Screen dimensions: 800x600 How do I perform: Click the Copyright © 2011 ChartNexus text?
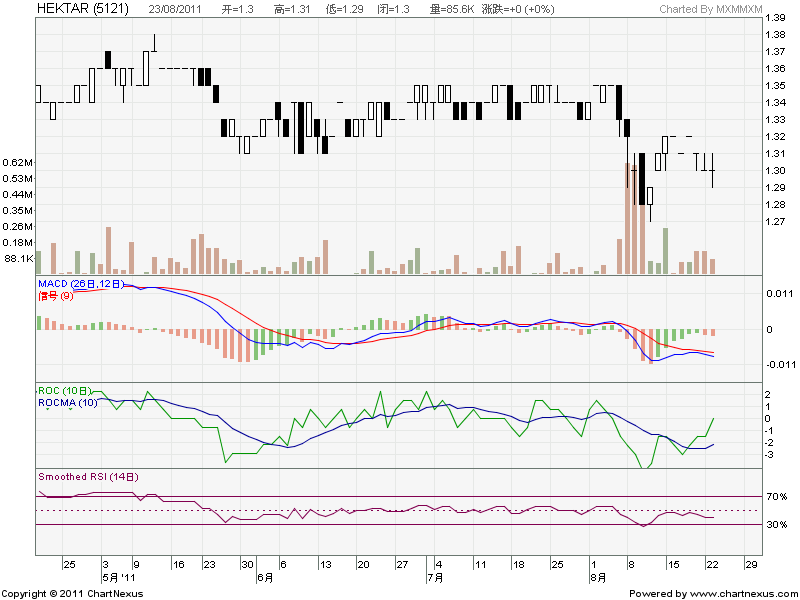72,593
